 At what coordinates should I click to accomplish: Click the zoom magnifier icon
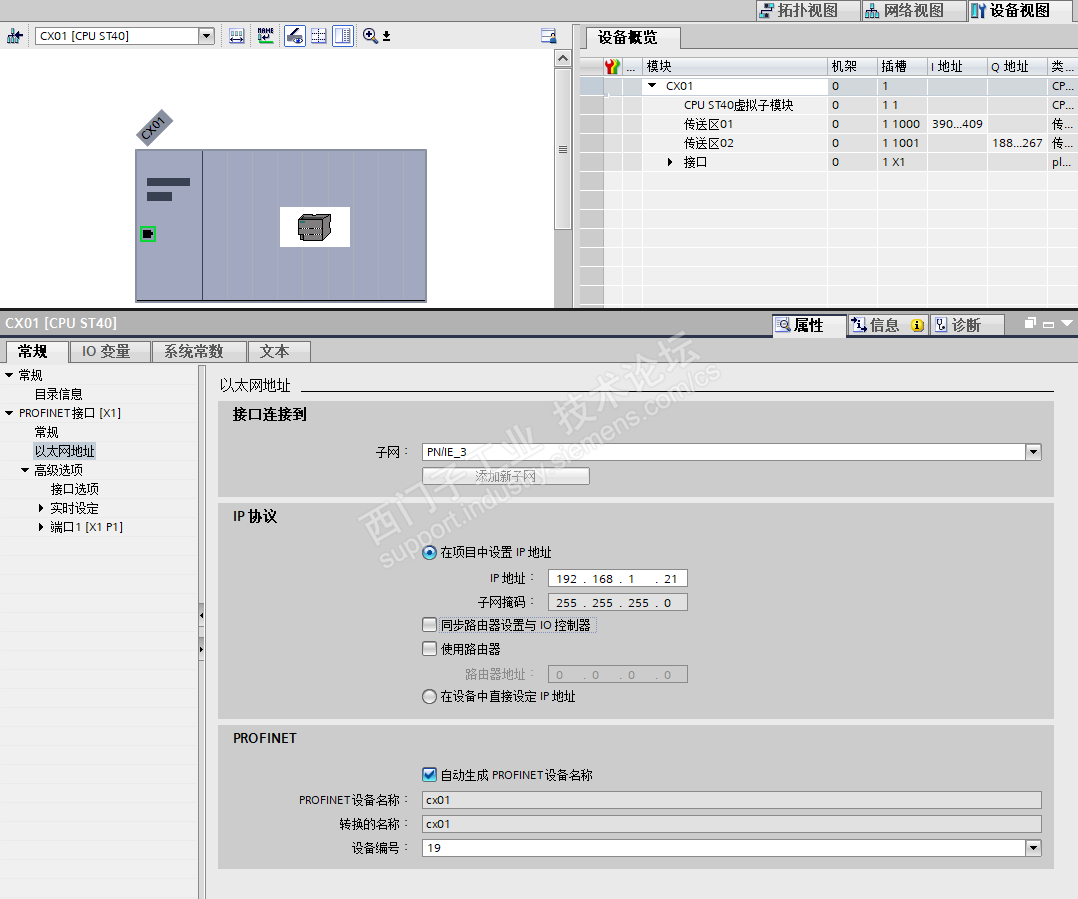[x=370, y=36]
